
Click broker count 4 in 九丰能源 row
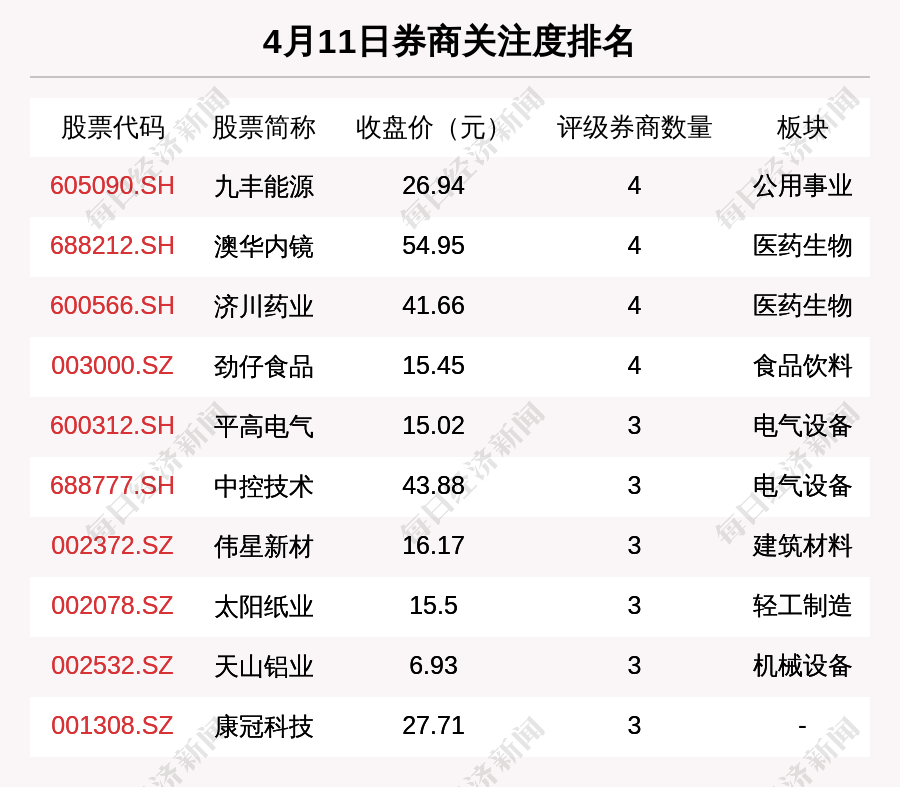tap(634, 185)
